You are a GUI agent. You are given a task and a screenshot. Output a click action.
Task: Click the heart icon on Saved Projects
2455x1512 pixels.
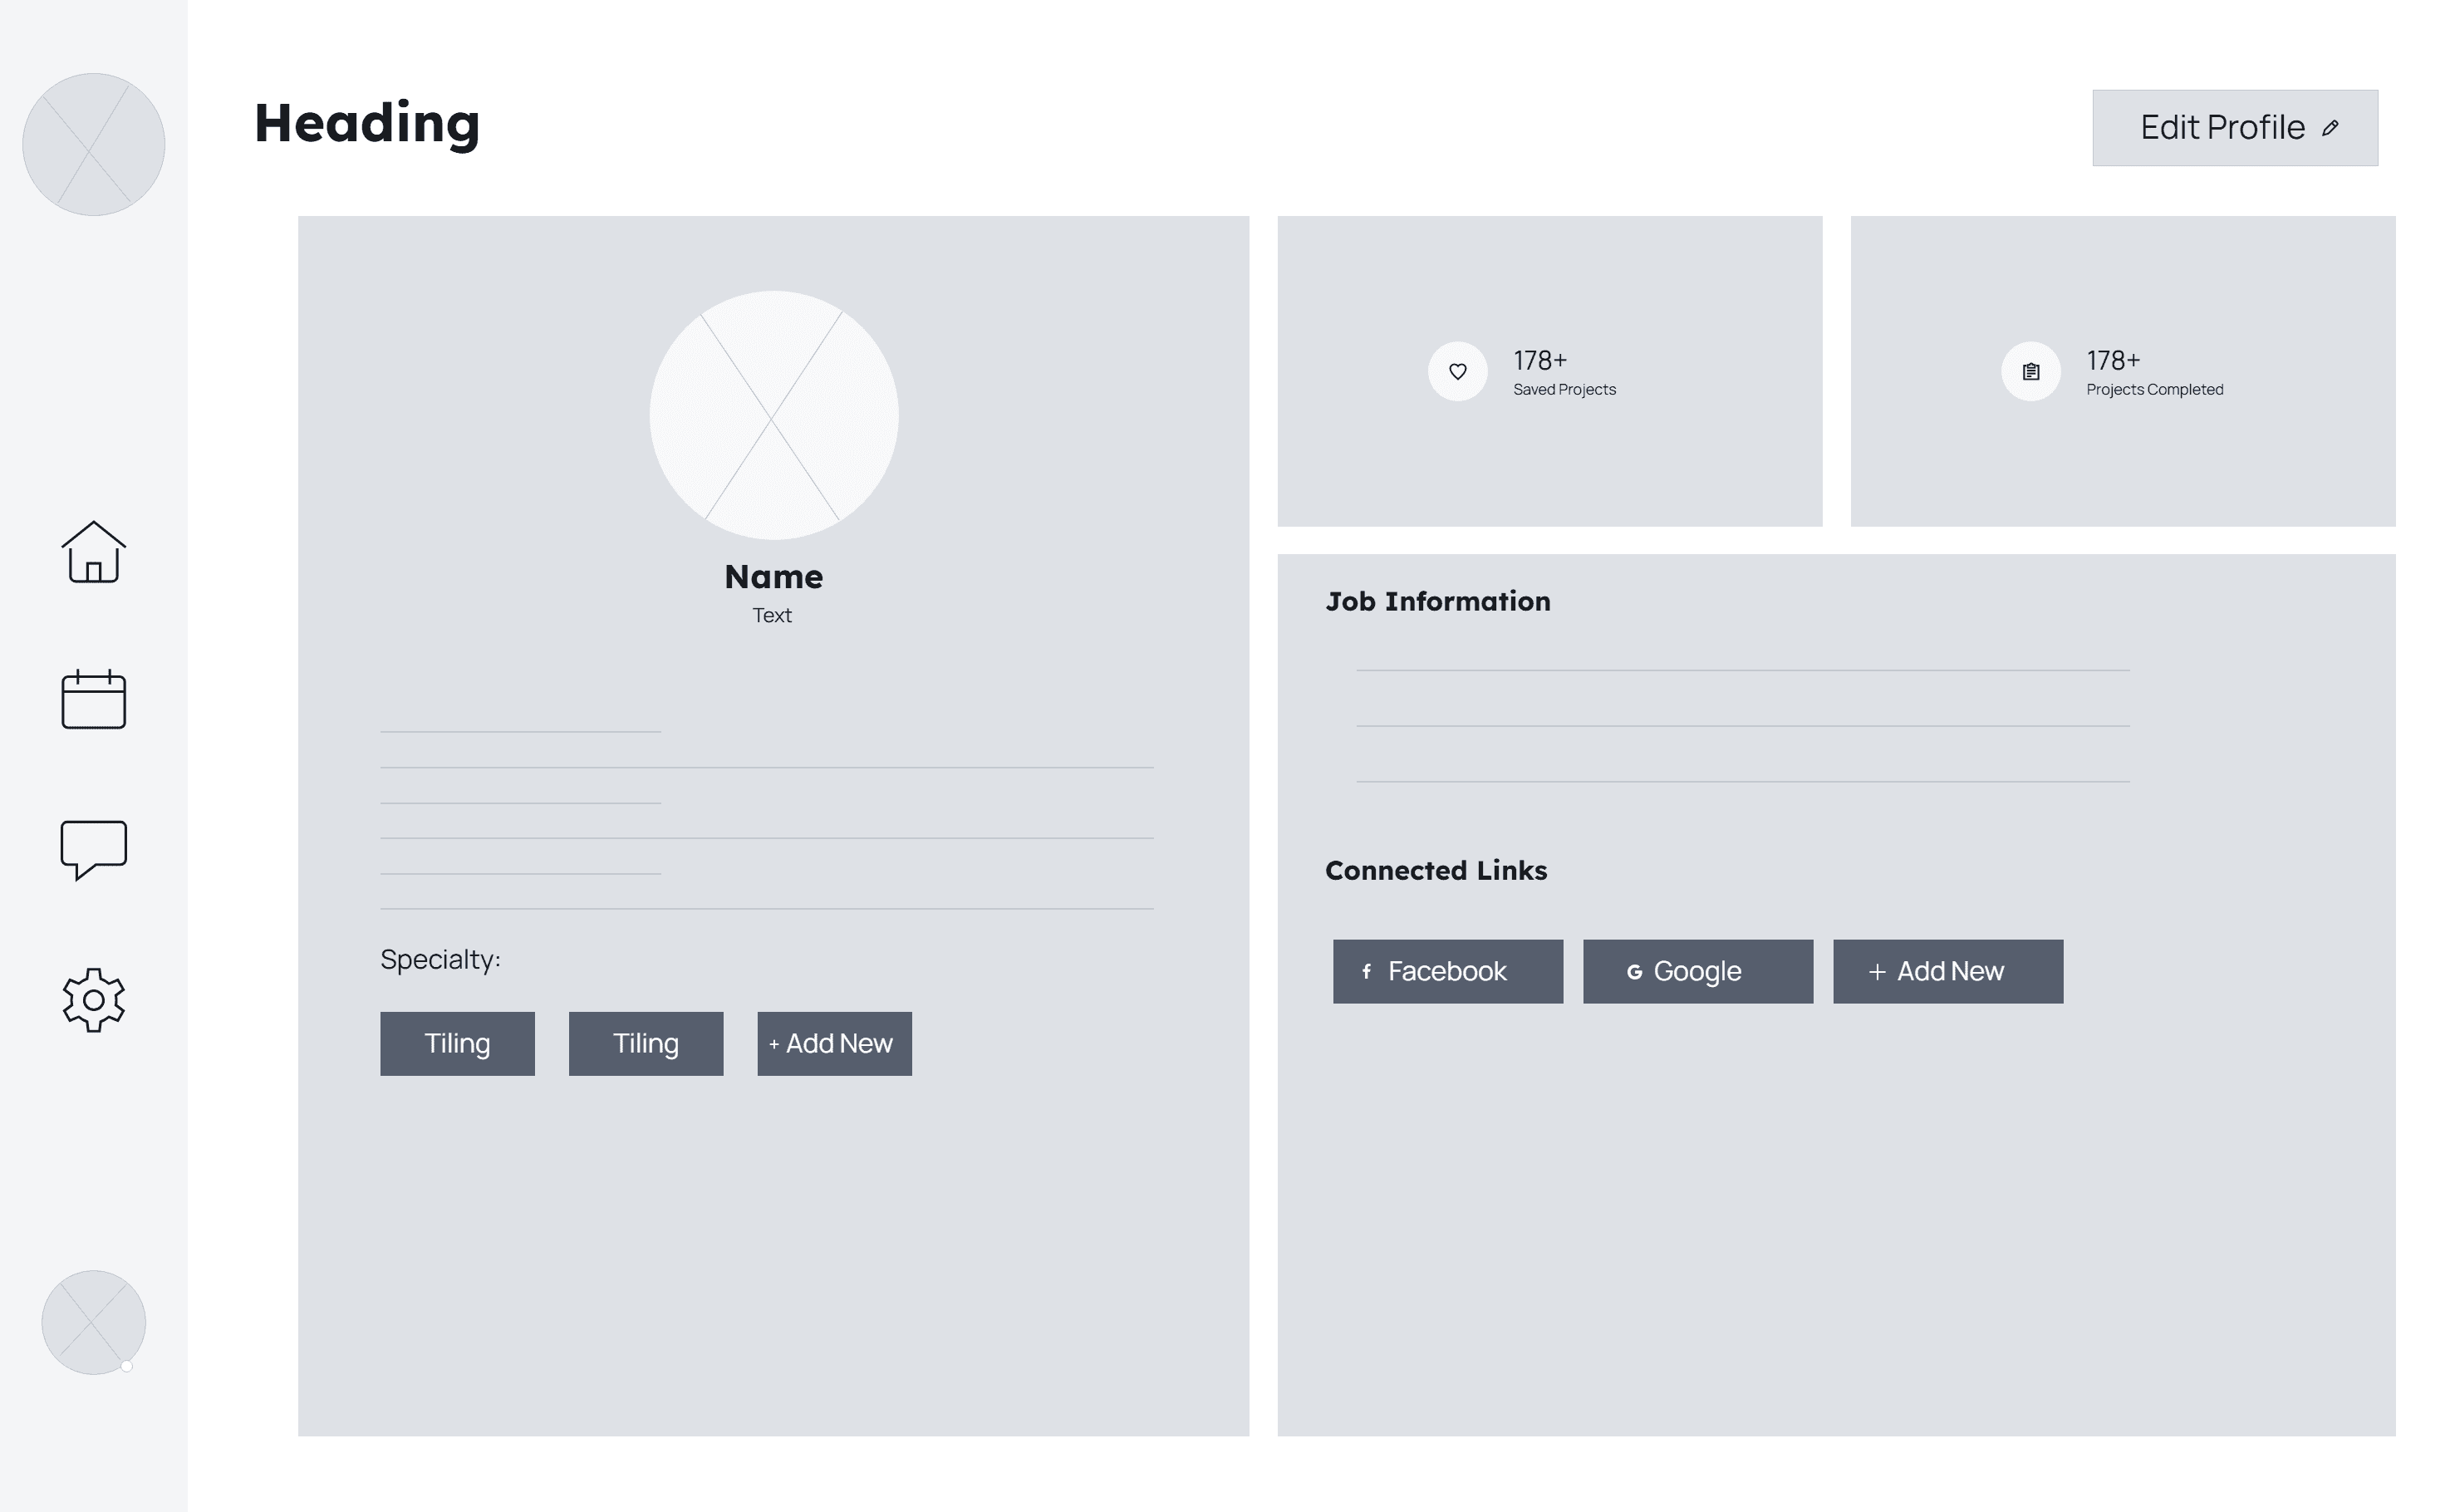coord(1456,370)
